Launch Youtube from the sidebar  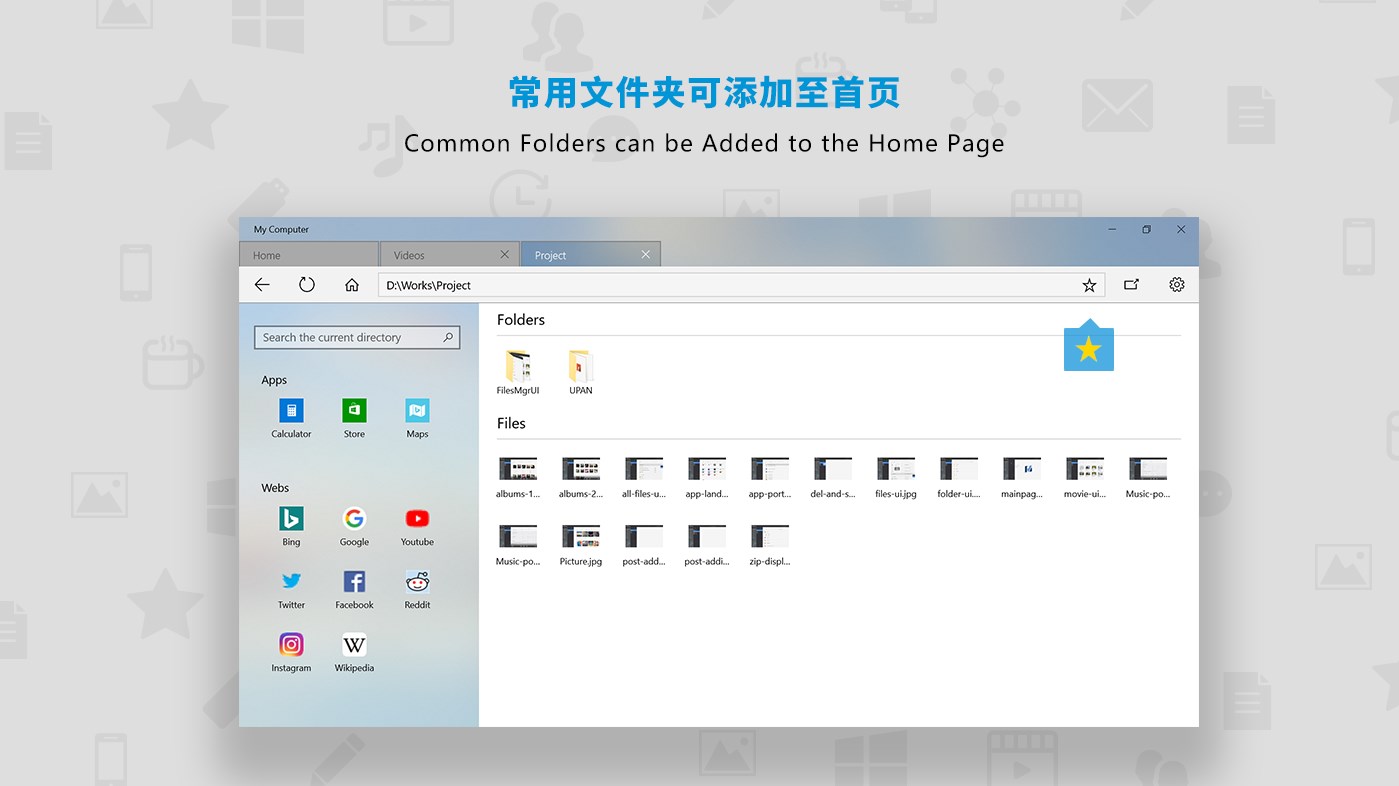[417, 520]
